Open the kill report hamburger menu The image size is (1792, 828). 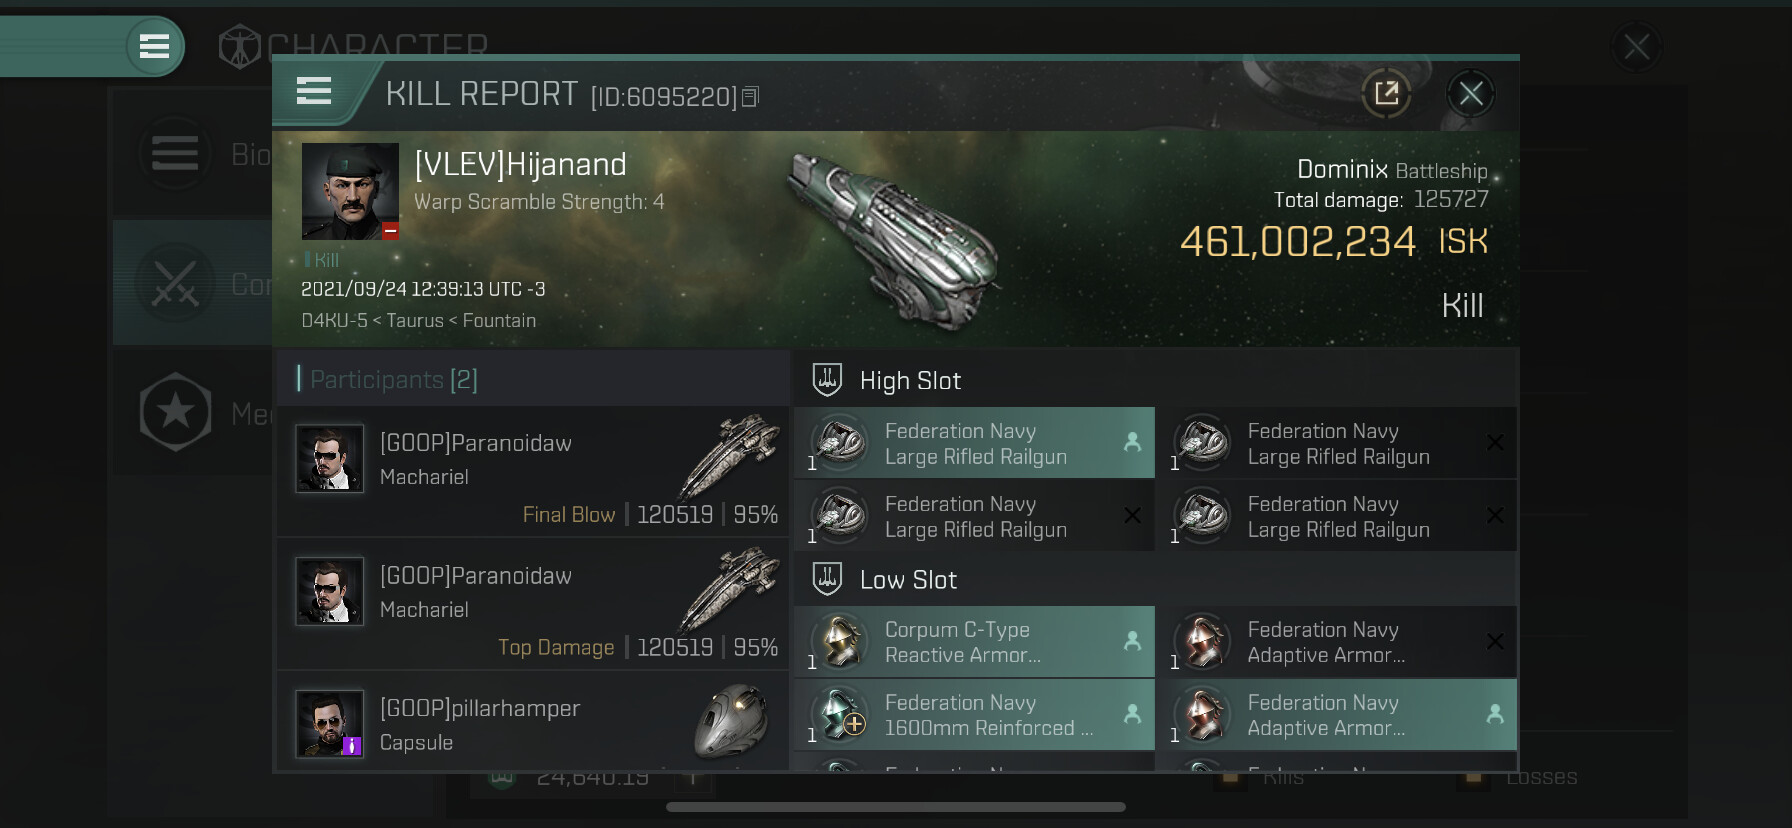pos(314,91)
